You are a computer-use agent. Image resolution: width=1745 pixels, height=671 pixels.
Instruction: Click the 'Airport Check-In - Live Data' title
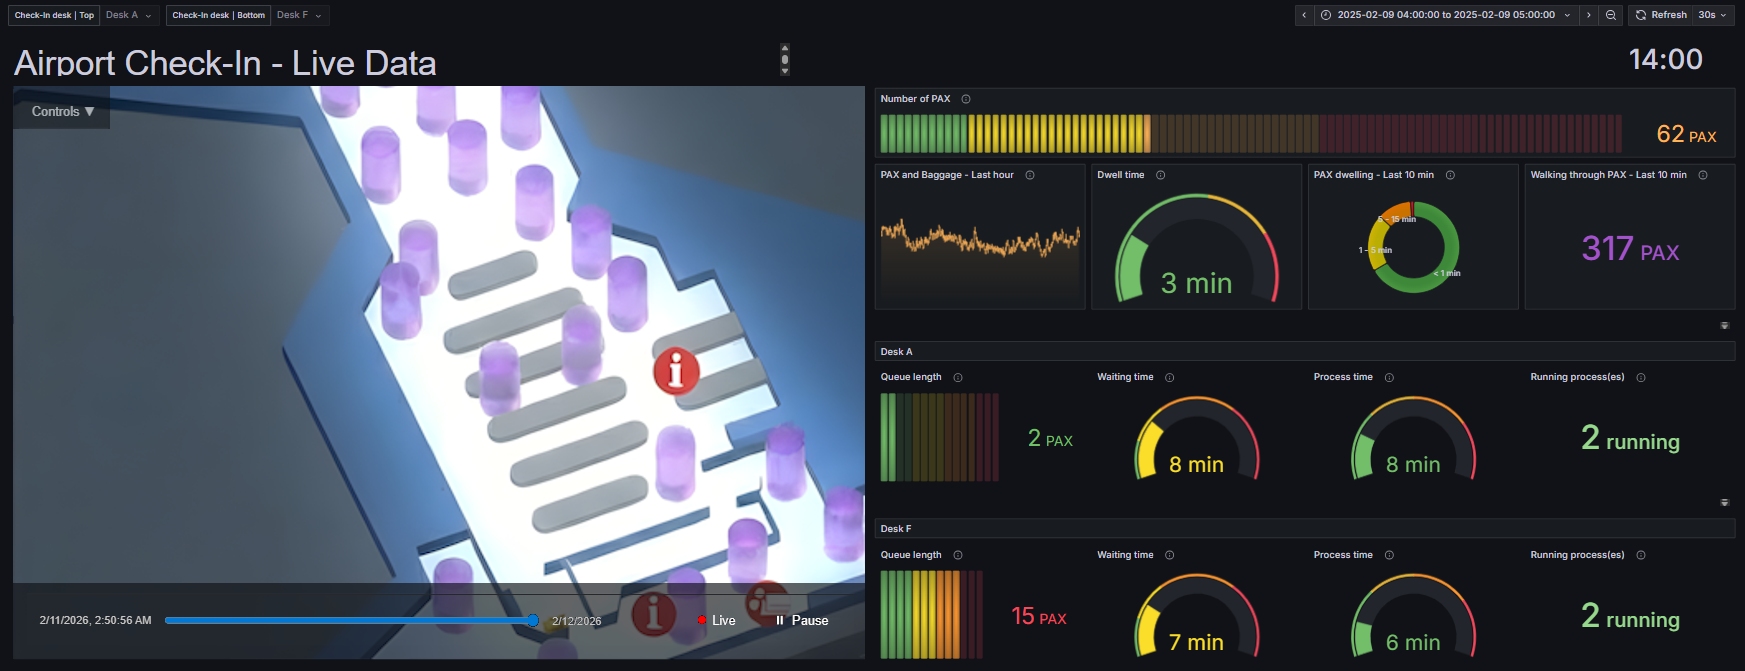tap(225, 63)
